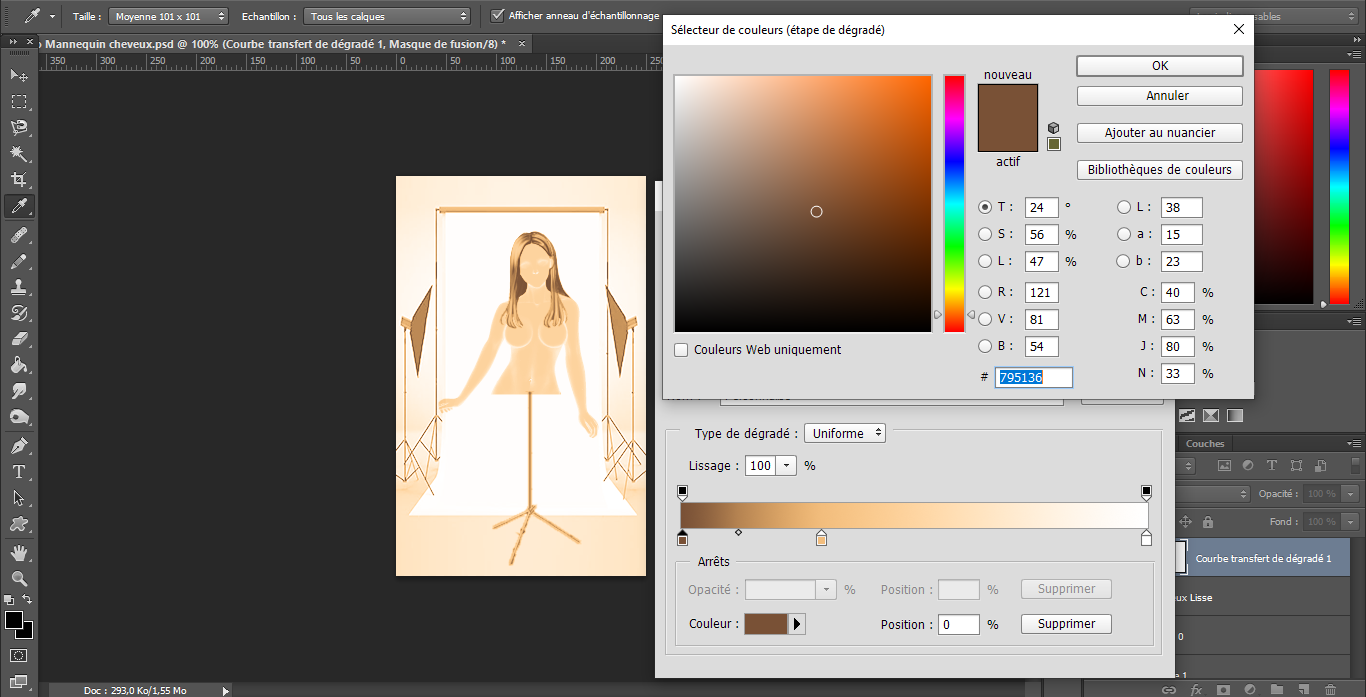This screenshot has height=697, width=1366.
Task: Select the Horizontal Type tool
Action: [19, 471]
